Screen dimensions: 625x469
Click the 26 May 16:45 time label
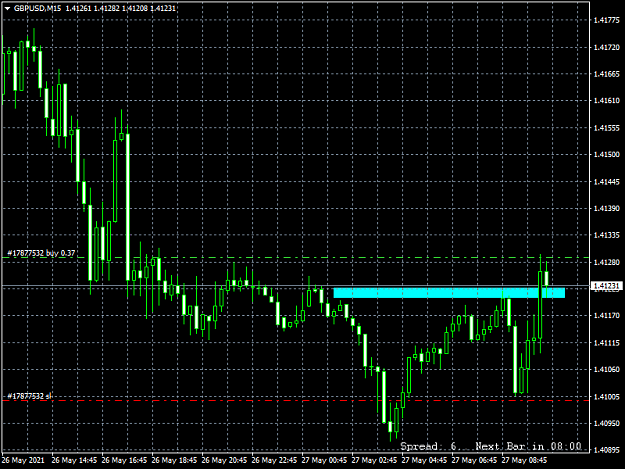124,460
